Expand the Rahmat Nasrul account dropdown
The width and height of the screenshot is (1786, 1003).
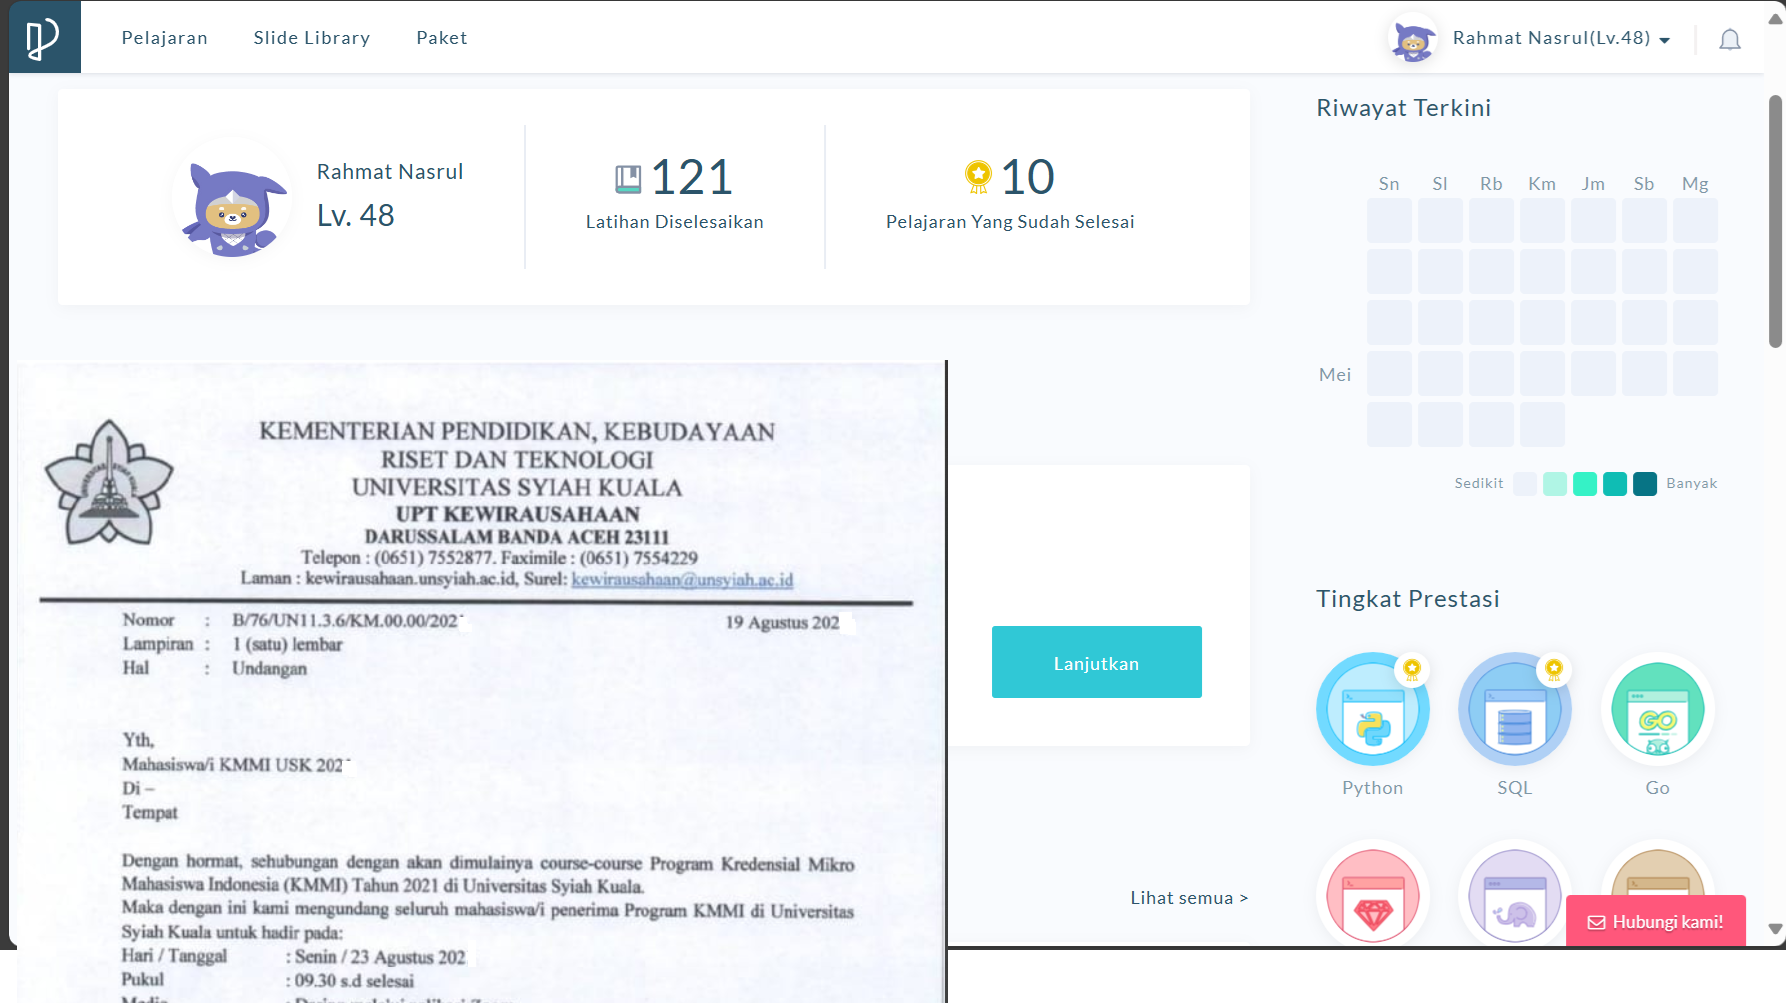(1561, 38)
